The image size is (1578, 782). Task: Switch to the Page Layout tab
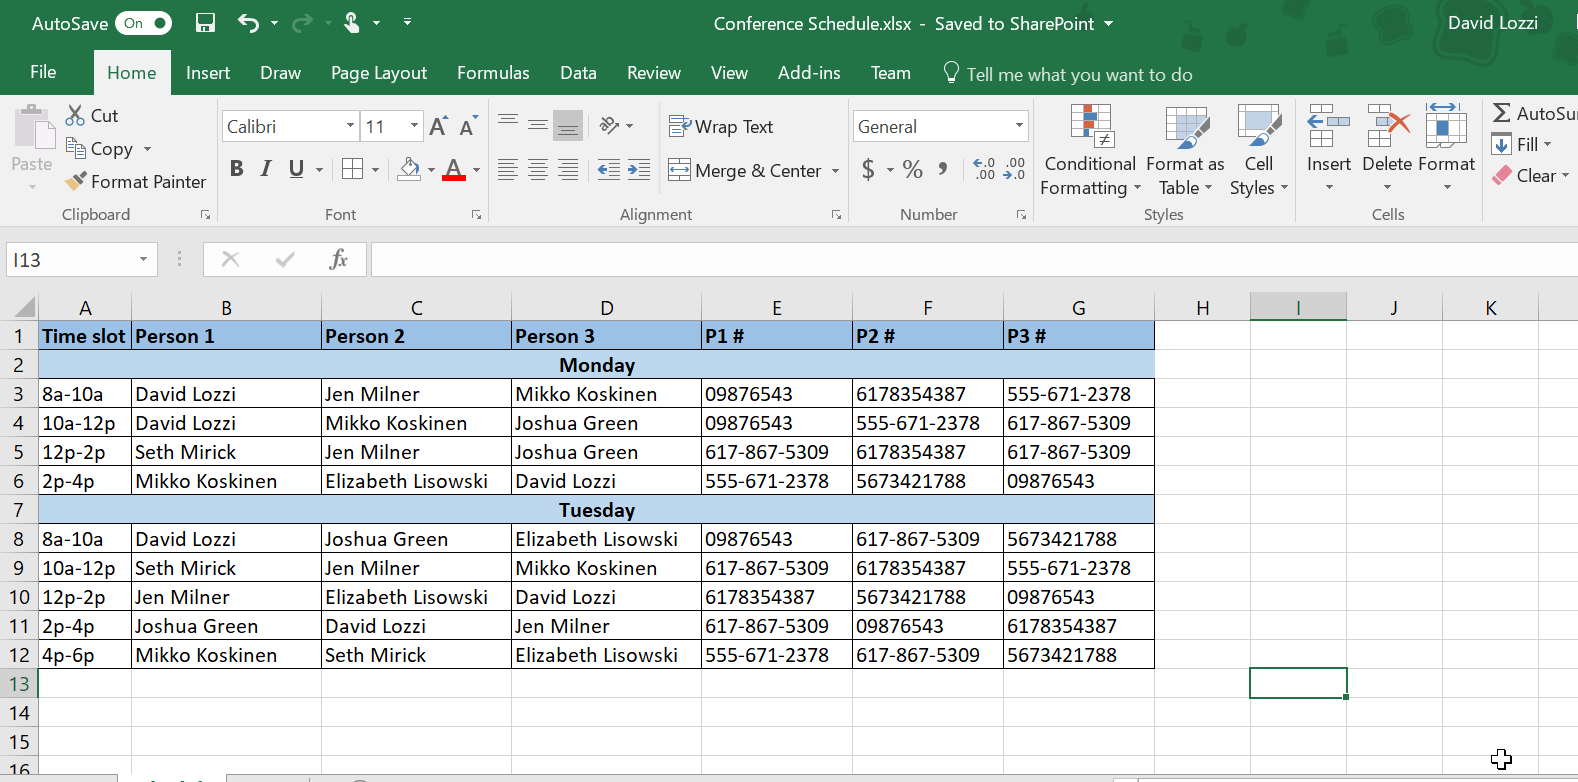pyautogui.click(x=378, y=73)
